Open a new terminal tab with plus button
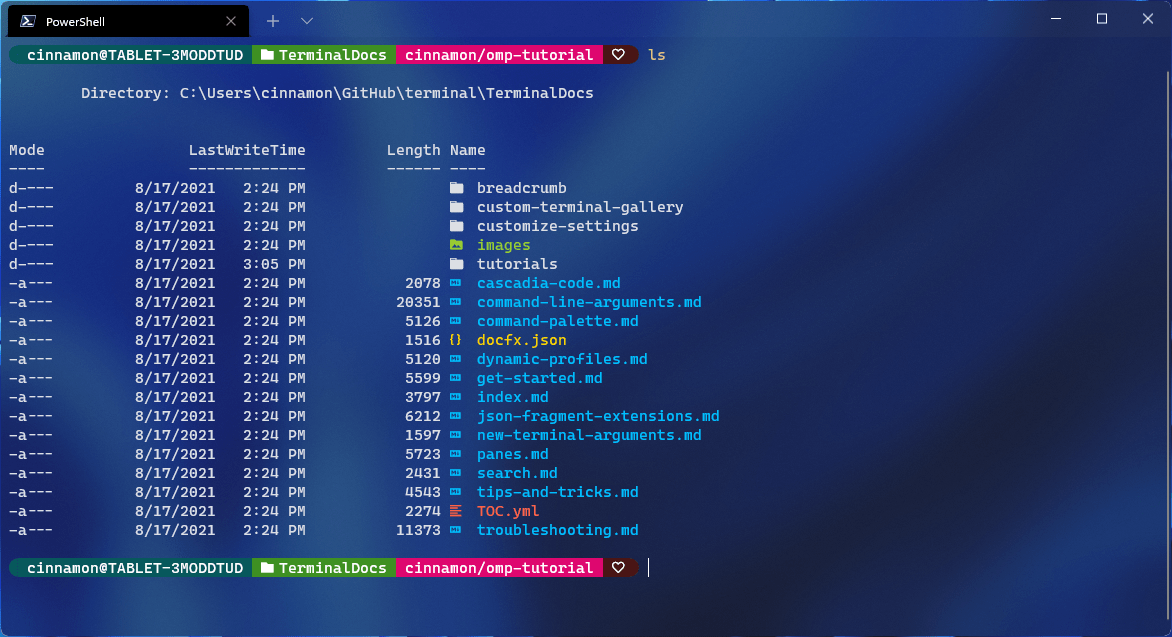The height and width of the screenshot is (637, 1172). tap(273, 20)
